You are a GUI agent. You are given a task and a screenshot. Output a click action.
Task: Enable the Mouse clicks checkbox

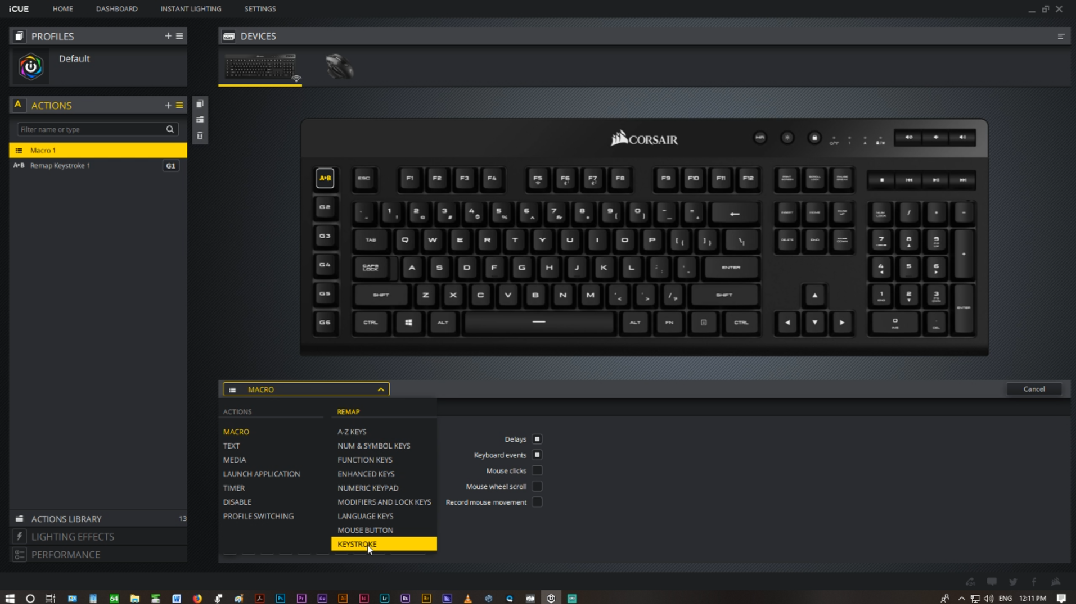(537, 470)
